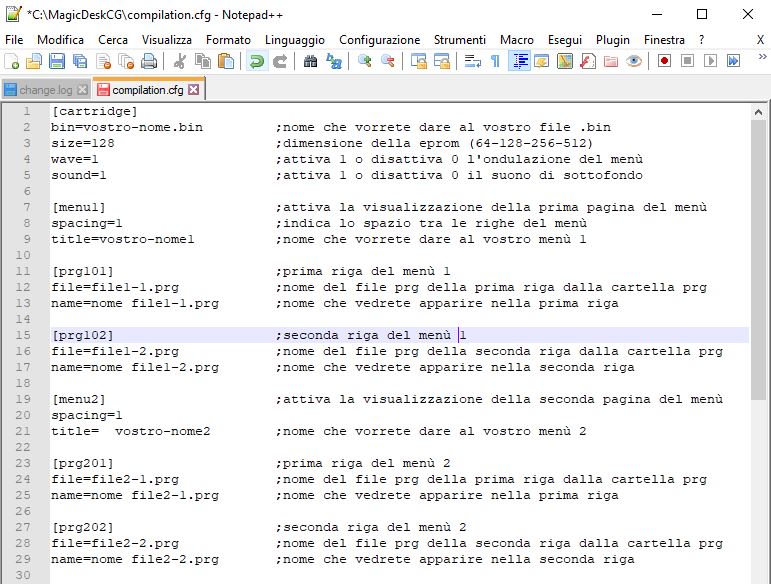Click on the "[prg102]" section header
The height and width of the screenshot is (584, 771).
pos(83,335)
